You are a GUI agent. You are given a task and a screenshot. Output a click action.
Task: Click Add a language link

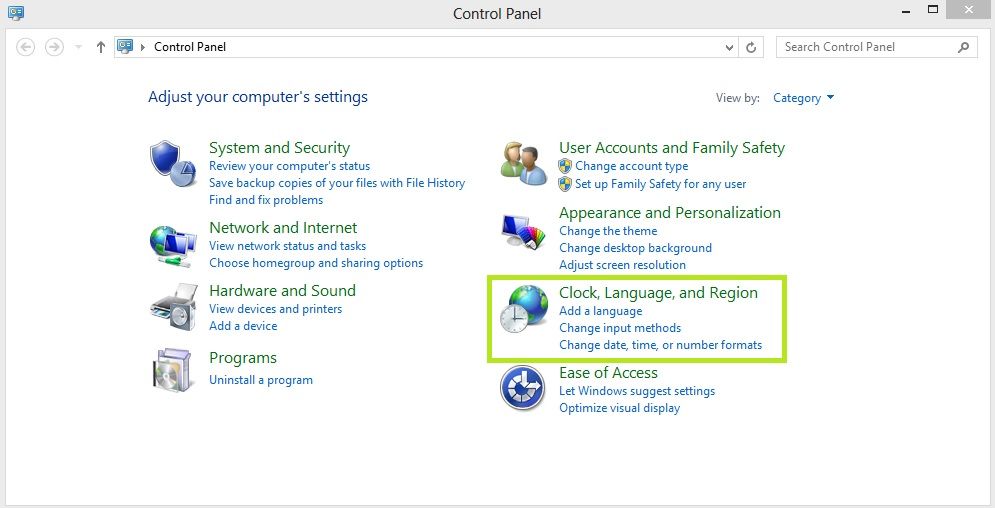pos(600,311)
